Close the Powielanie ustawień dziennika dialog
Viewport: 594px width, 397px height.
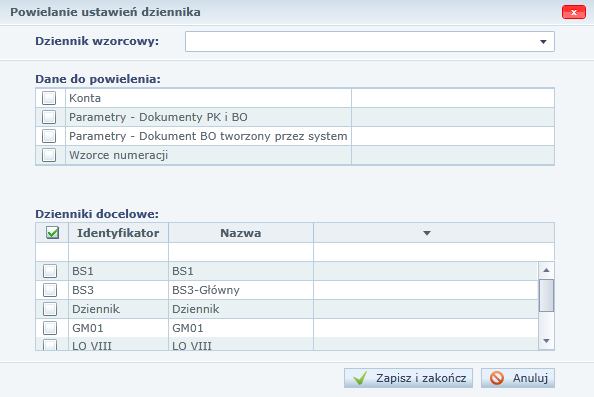click(574, 12)
